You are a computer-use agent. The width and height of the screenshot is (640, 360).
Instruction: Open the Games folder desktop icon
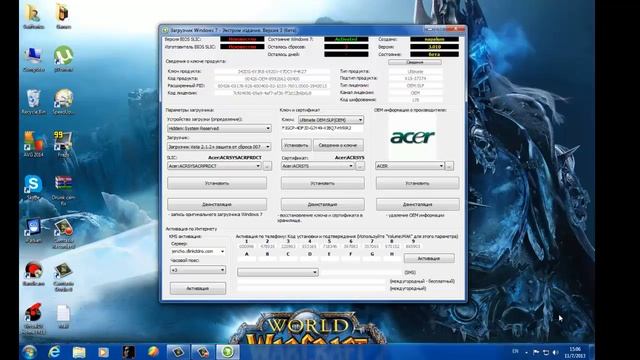63,16
